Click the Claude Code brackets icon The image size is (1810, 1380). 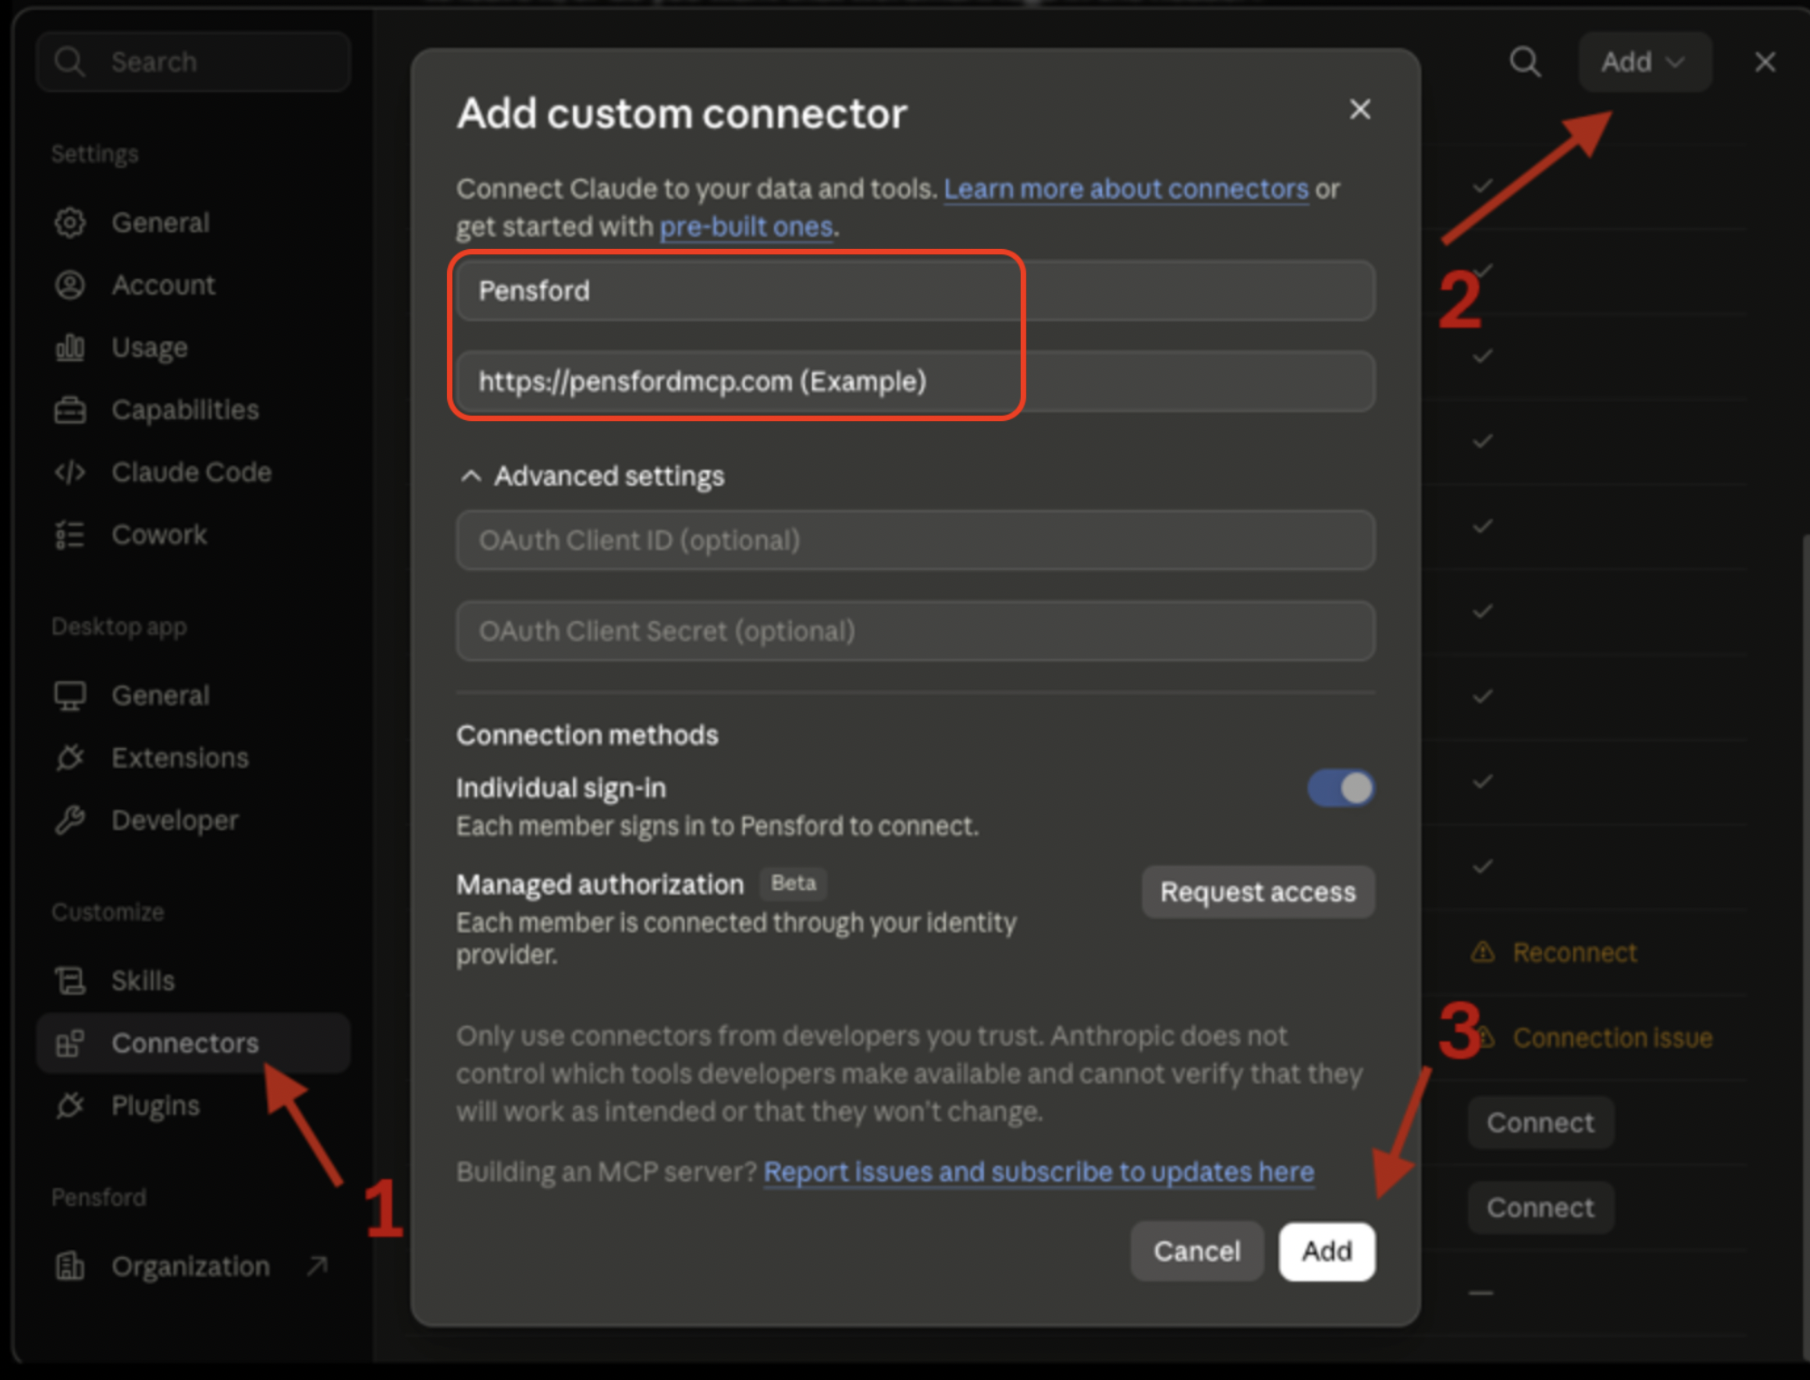[70, 472]
